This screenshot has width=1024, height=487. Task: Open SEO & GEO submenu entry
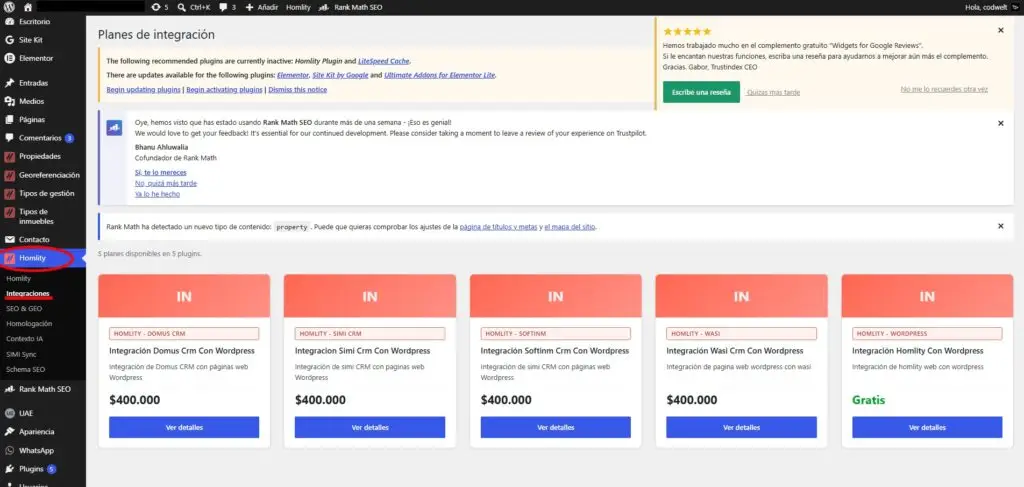point(24,309)
